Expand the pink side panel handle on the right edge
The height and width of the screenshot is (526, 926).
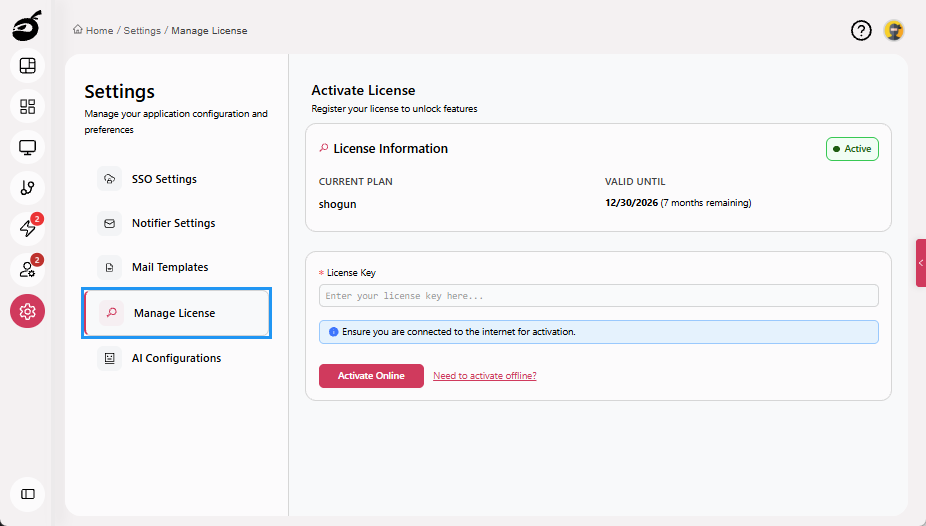921,263
